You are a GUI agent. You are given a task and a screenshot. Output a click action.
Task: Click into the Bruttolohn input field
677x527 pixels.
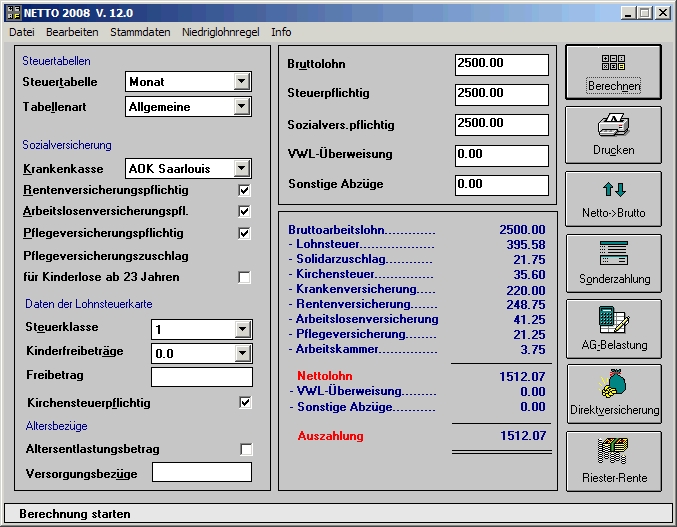[501, 64]
